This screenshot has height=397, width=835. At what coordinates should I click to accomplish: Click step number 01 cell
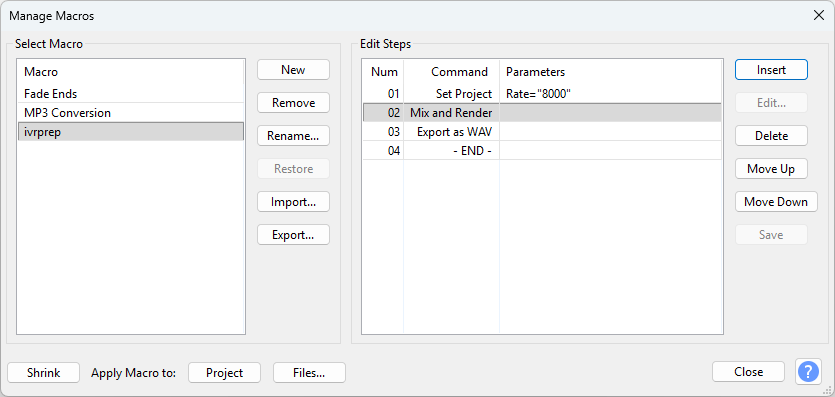click(383, 94)
